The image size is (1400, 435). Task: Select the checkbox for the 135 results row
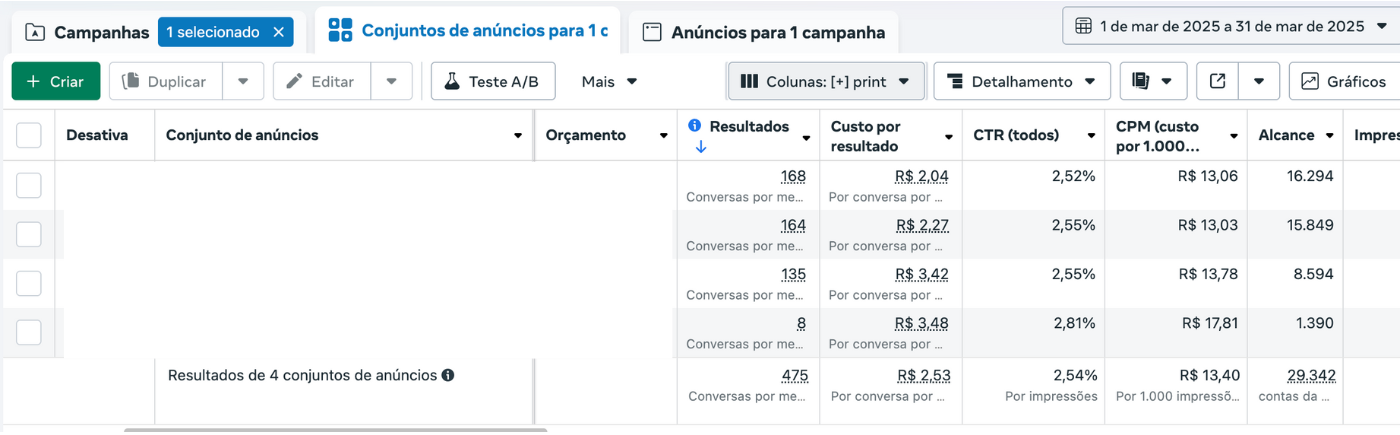click(x=29, y=283)
